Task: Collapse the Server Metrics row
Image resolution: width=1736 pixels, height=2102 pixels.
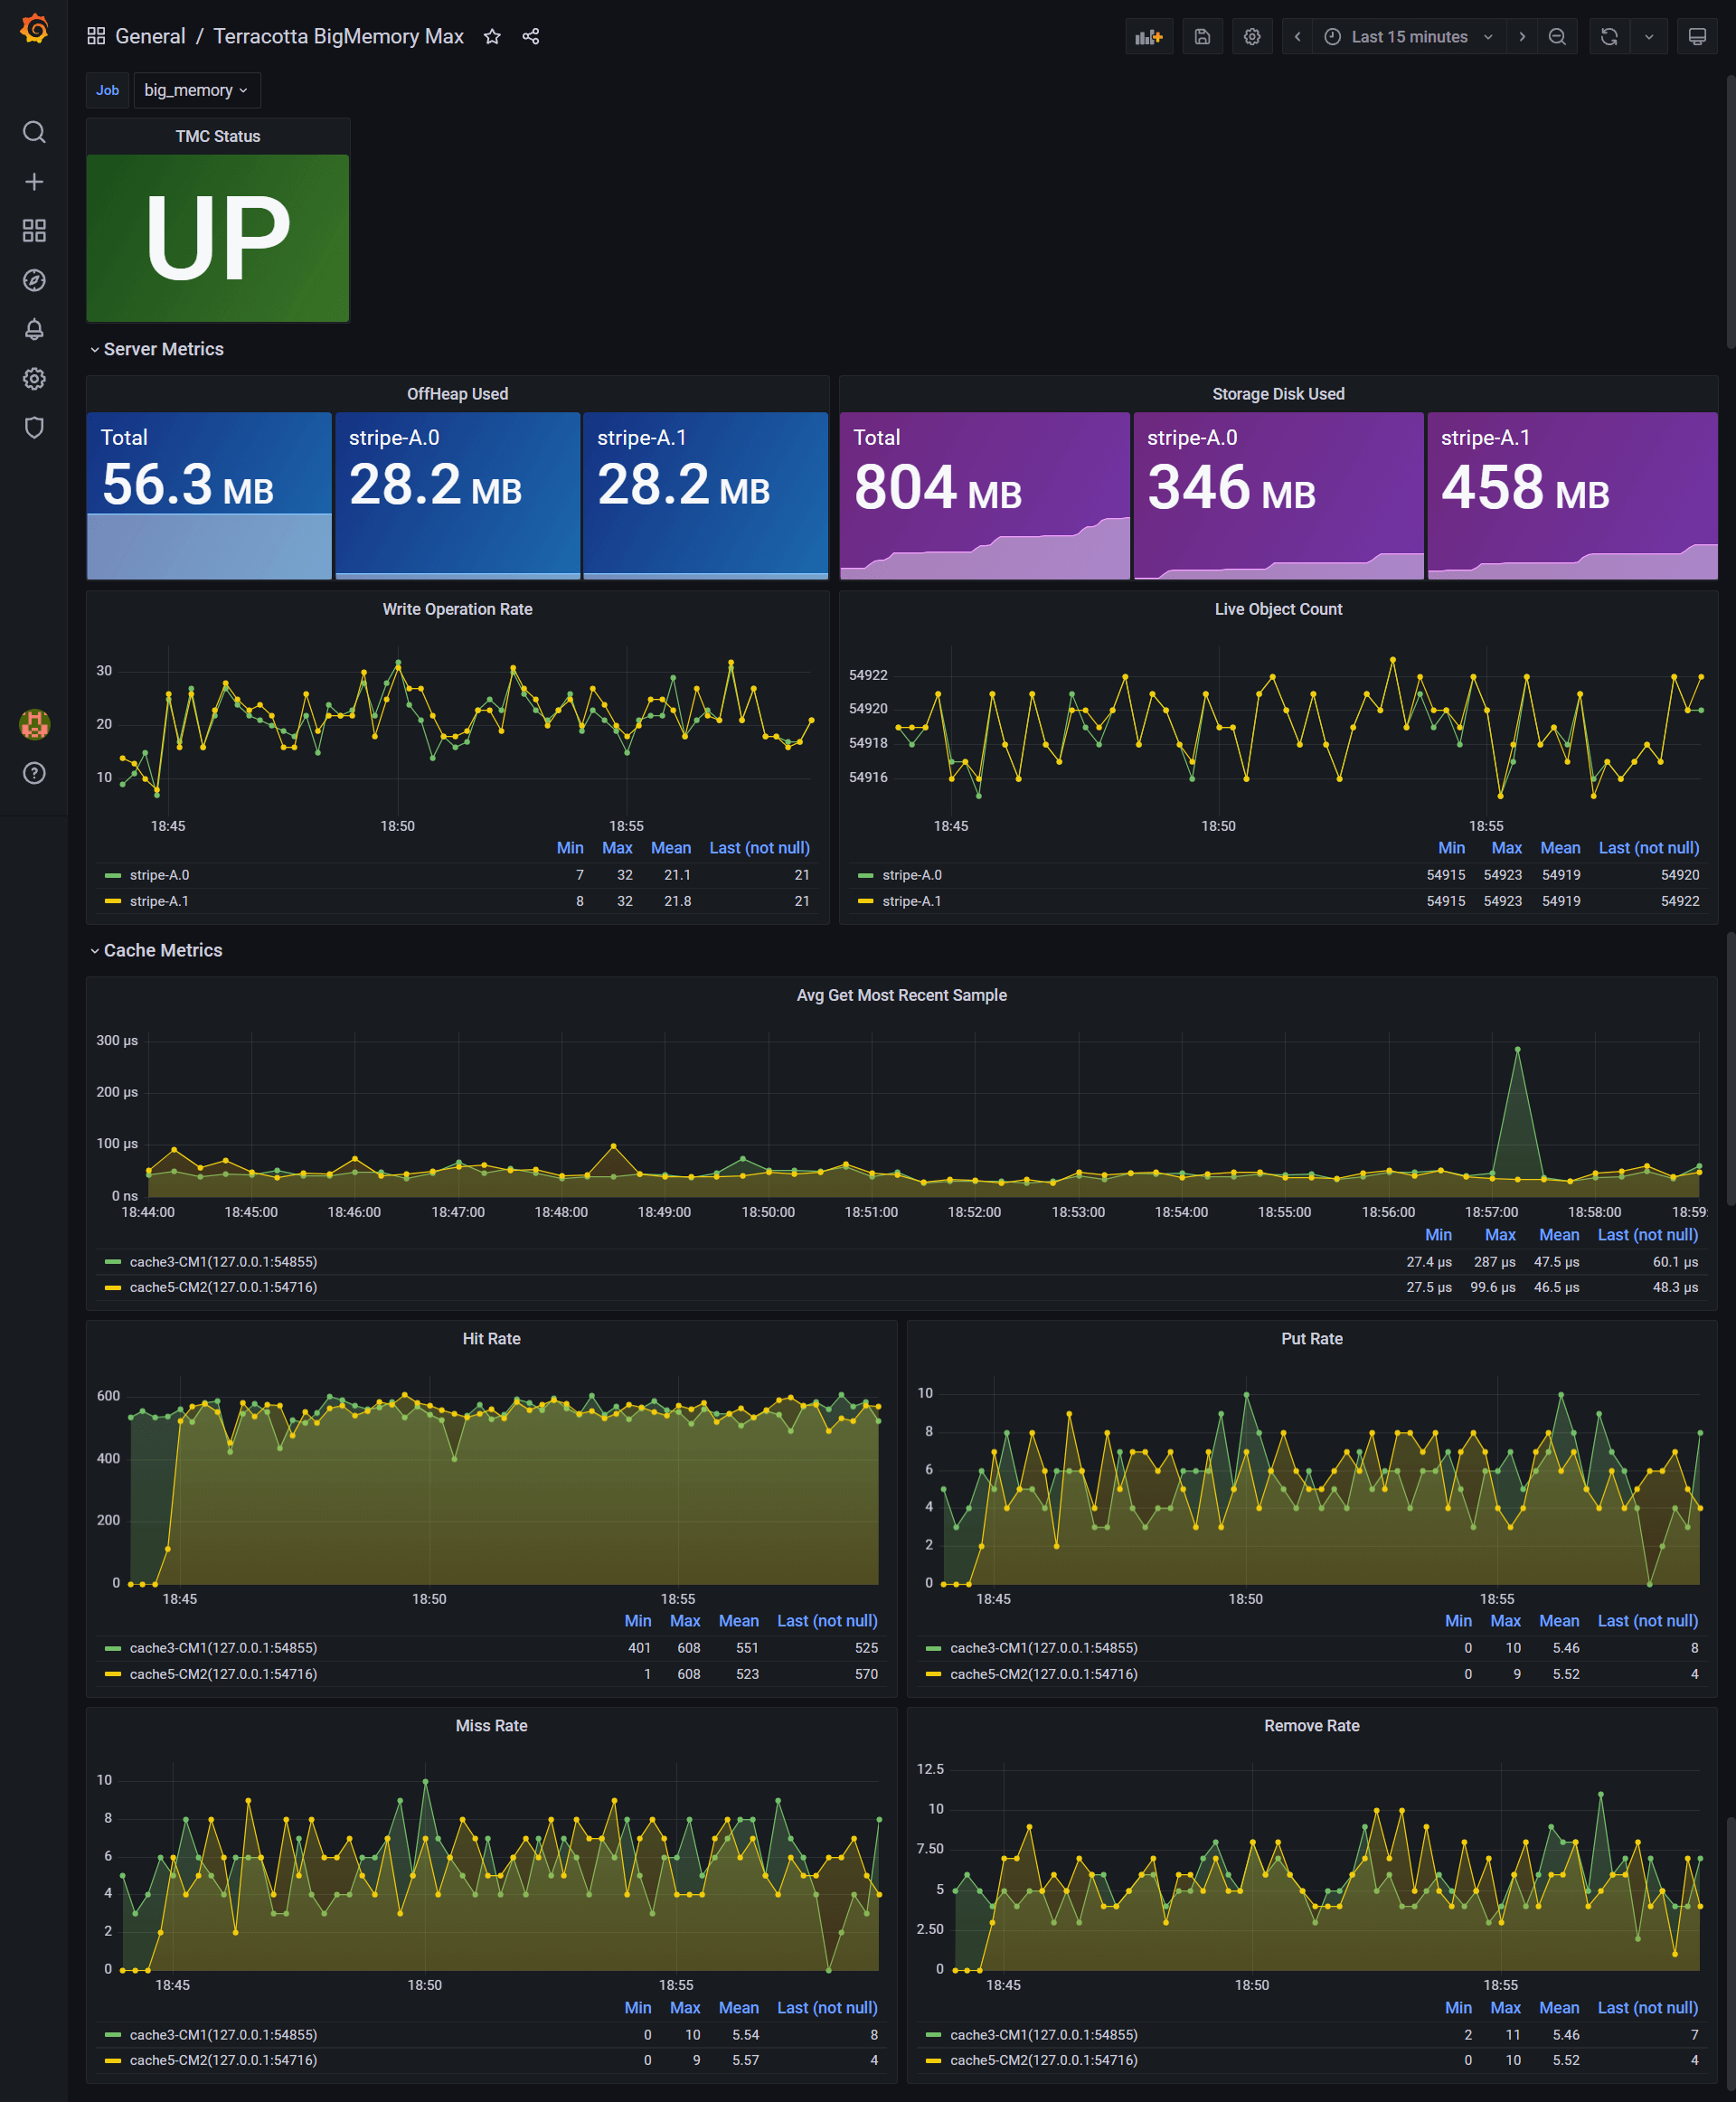Action: pos(163,349)
